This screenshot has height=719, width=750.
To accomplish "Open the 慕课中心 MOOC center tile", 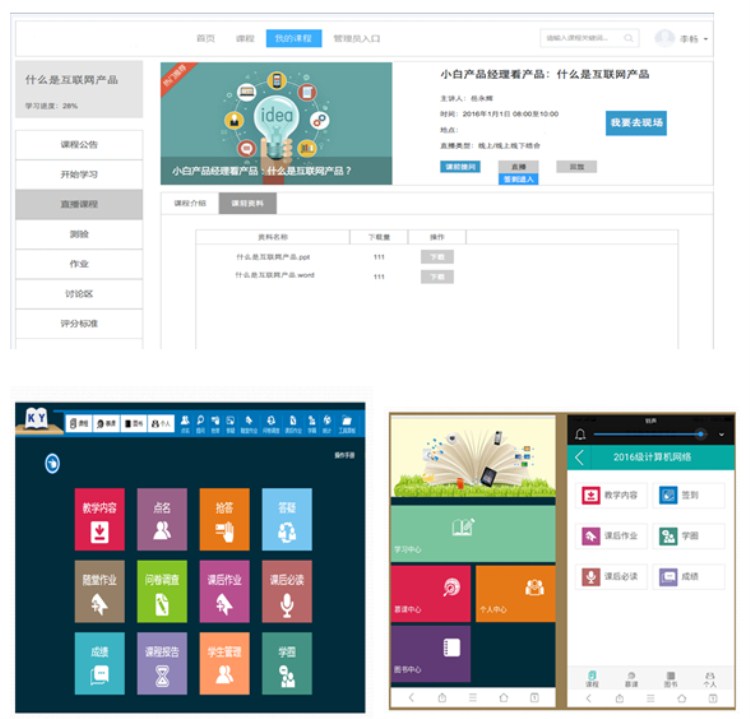I will tap(430, 593).
